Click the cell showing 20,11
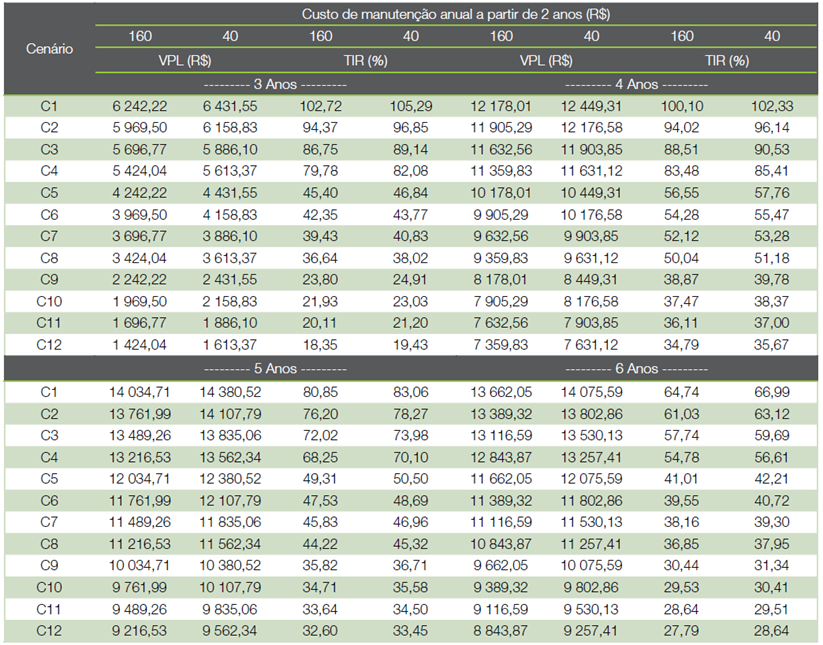 tap(319, 323)
